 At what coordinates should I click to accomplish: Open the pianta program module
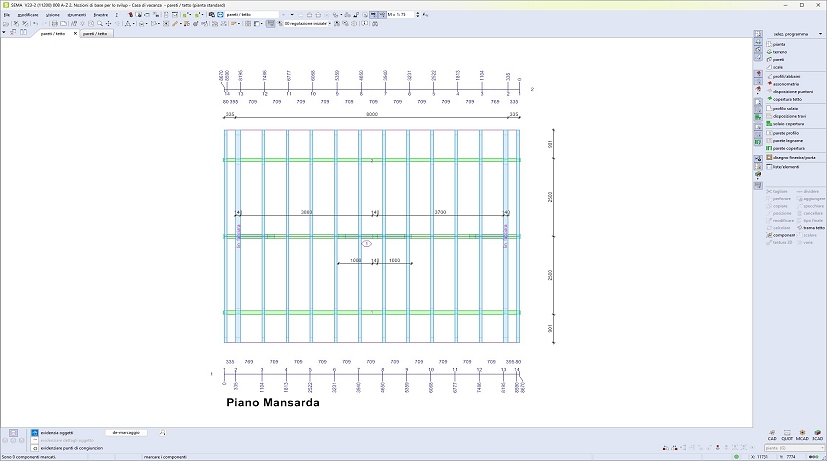(x=778, y=44)
